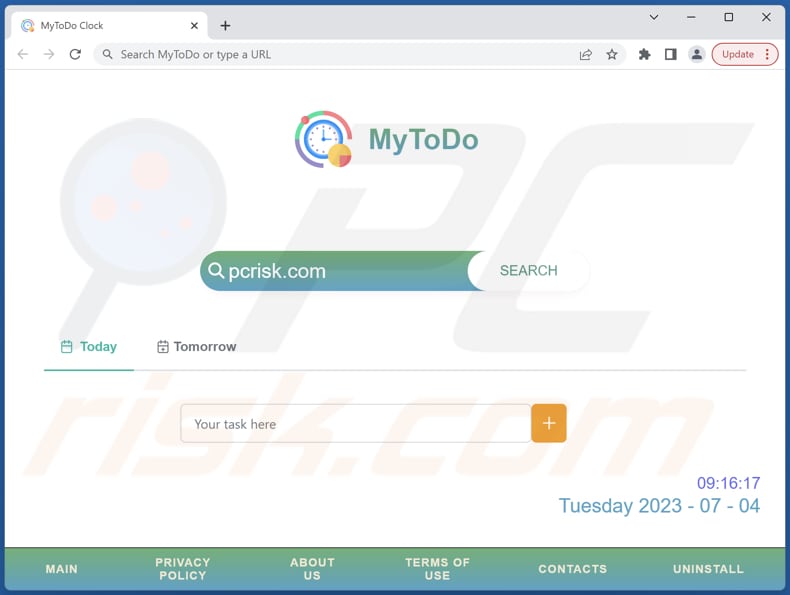
Task: Reload the page with the refresh icon
Action: click(75, 54)
